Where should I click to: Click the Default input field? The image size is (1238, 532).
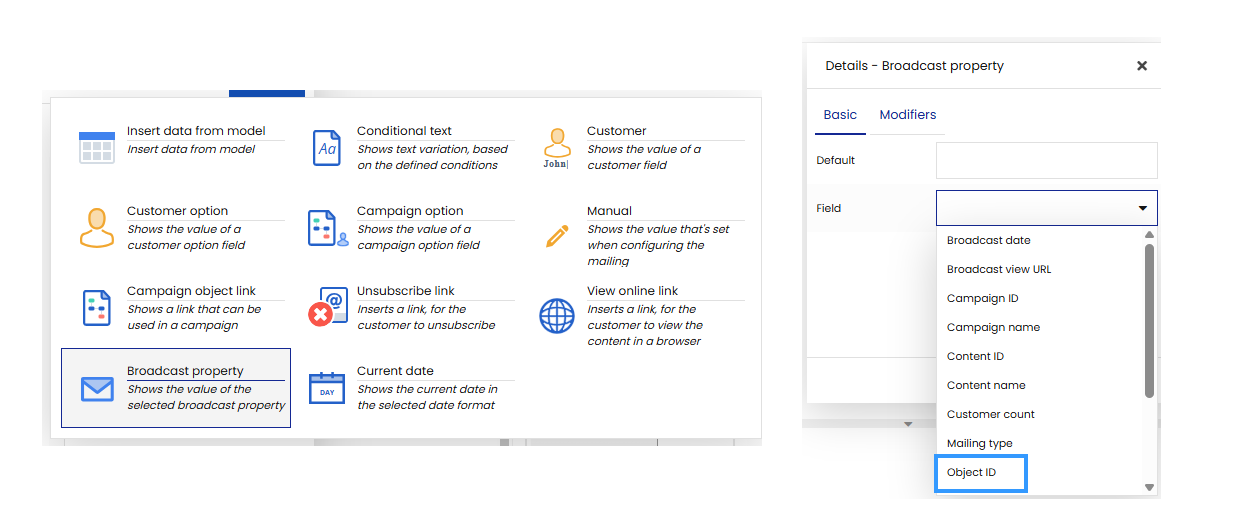(1046, 160)
